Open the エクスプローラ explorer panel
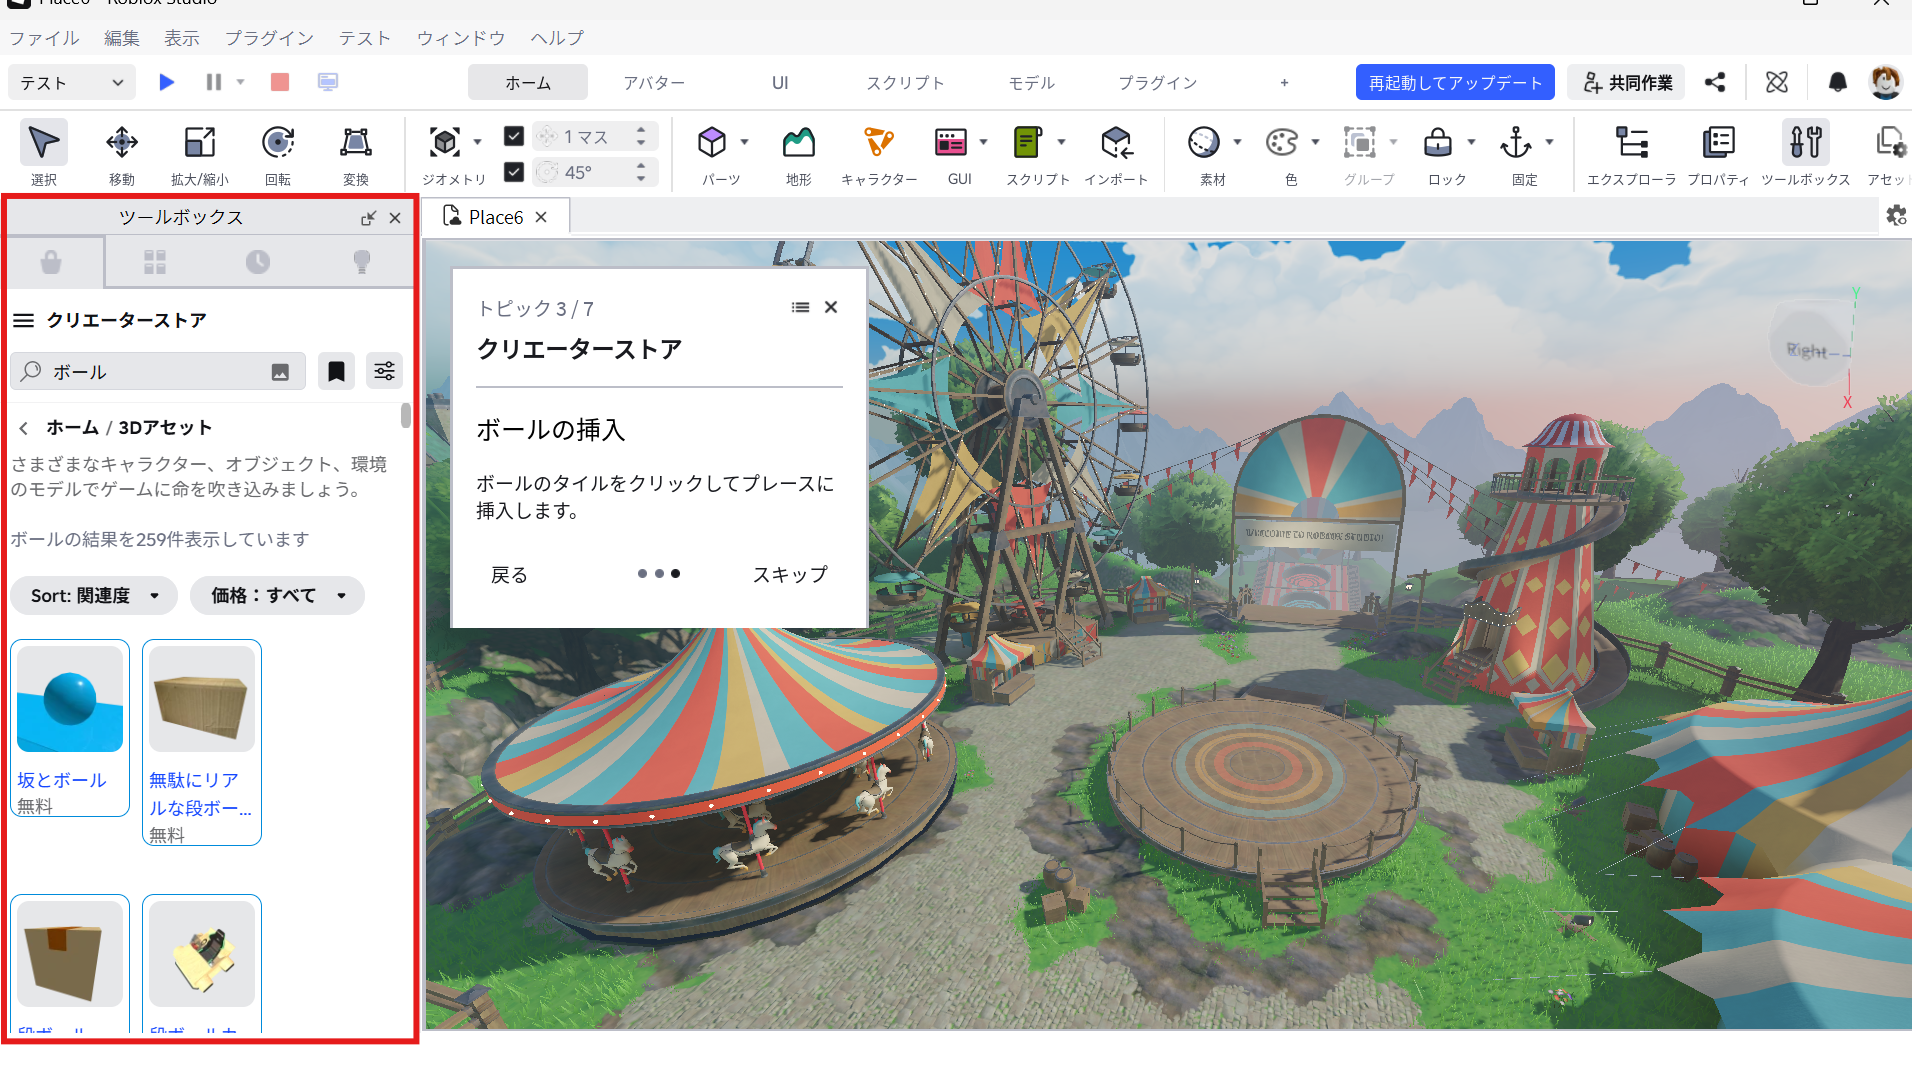Viewport: 1912px width, 1074px height. 1632,152
